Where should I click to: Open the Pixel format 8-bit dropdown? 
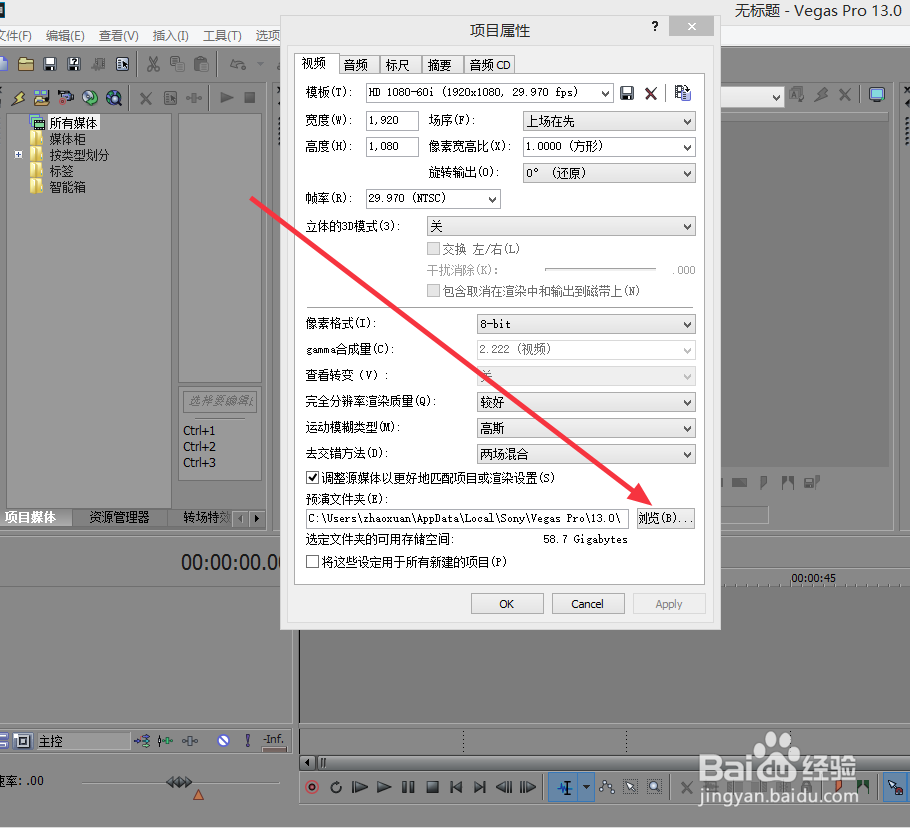click(x=586, y=324)
